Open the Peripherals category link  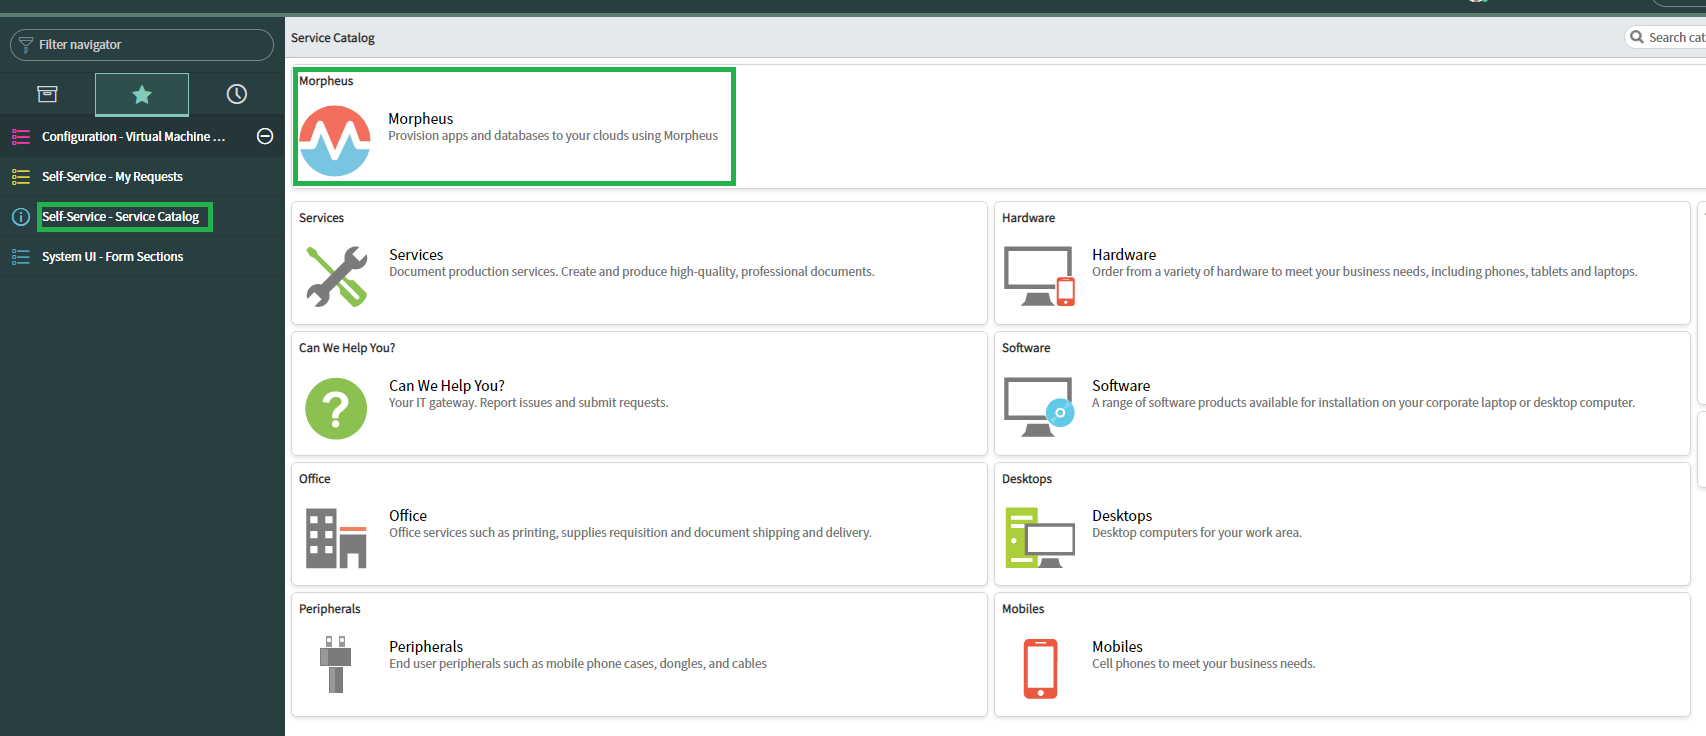point(426,647)
